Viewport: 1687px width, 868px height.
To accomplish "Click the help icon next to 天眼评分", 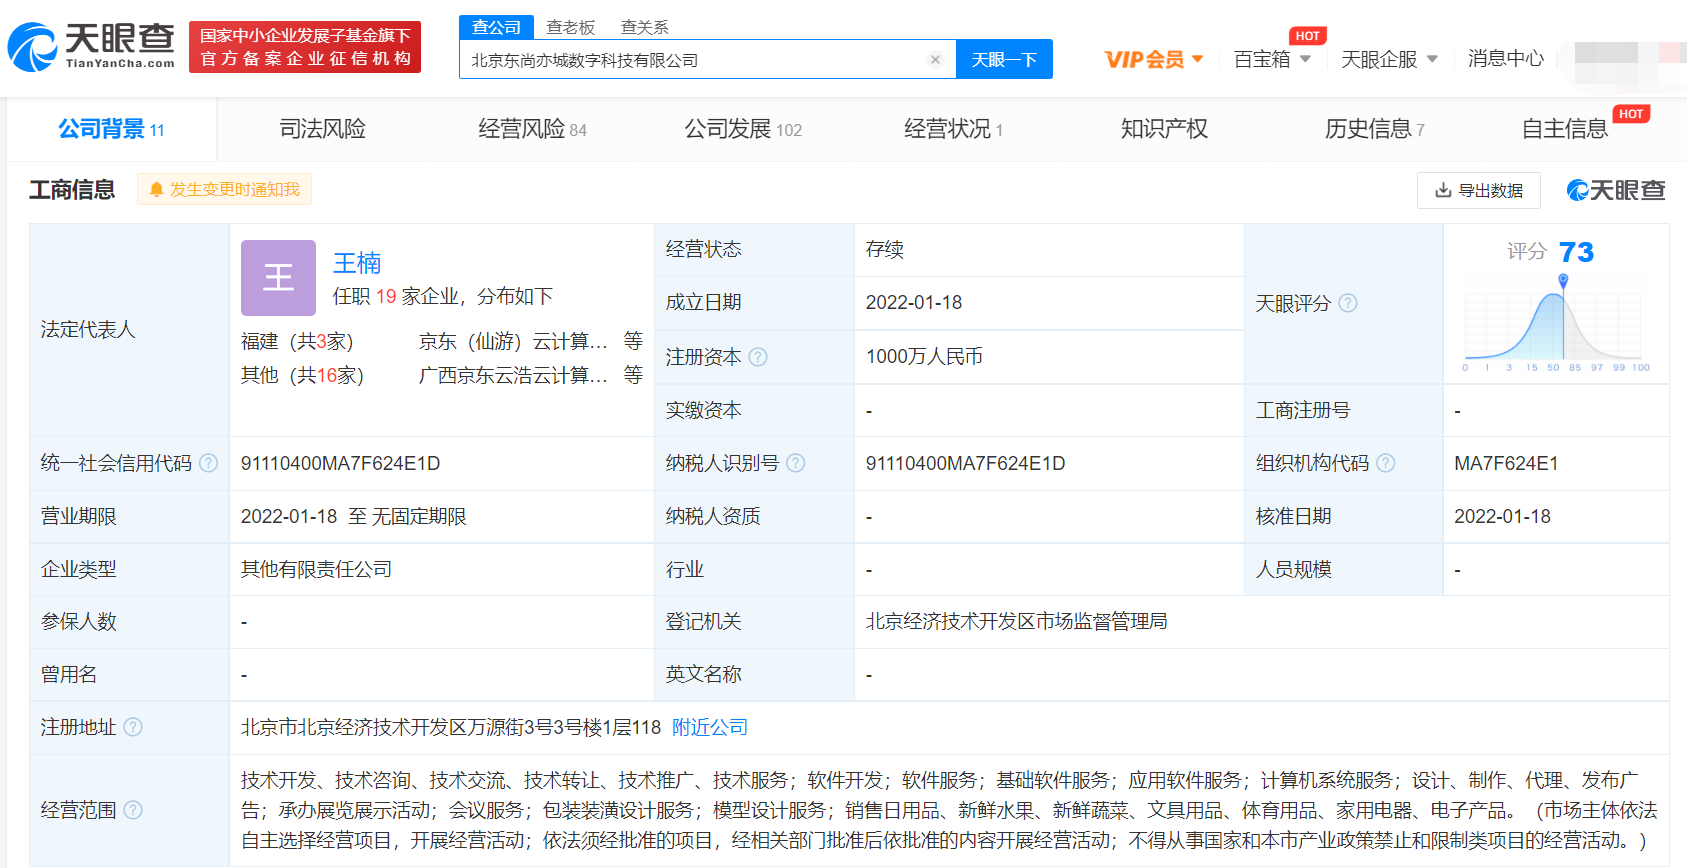I will (x=1348, y=303).
